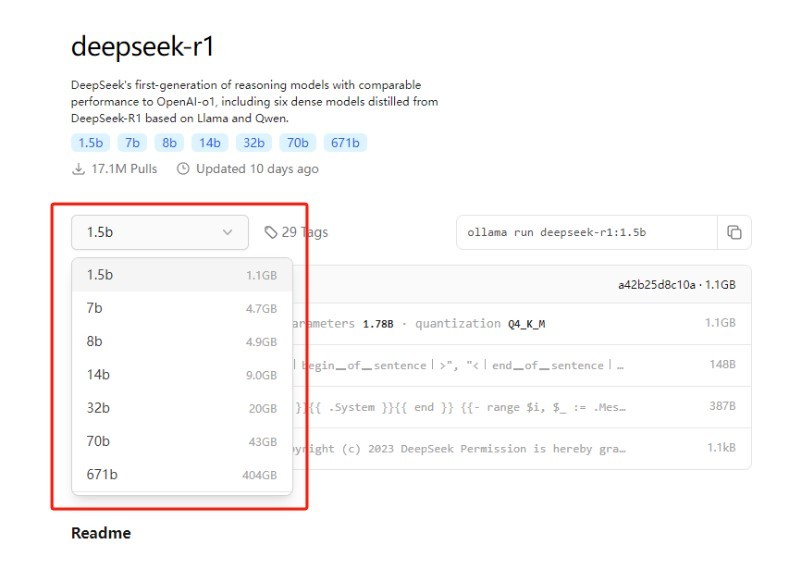Click the 32b blue tag badge
Image resolution: width=806 pixels, height=563 pixels.
252,143
